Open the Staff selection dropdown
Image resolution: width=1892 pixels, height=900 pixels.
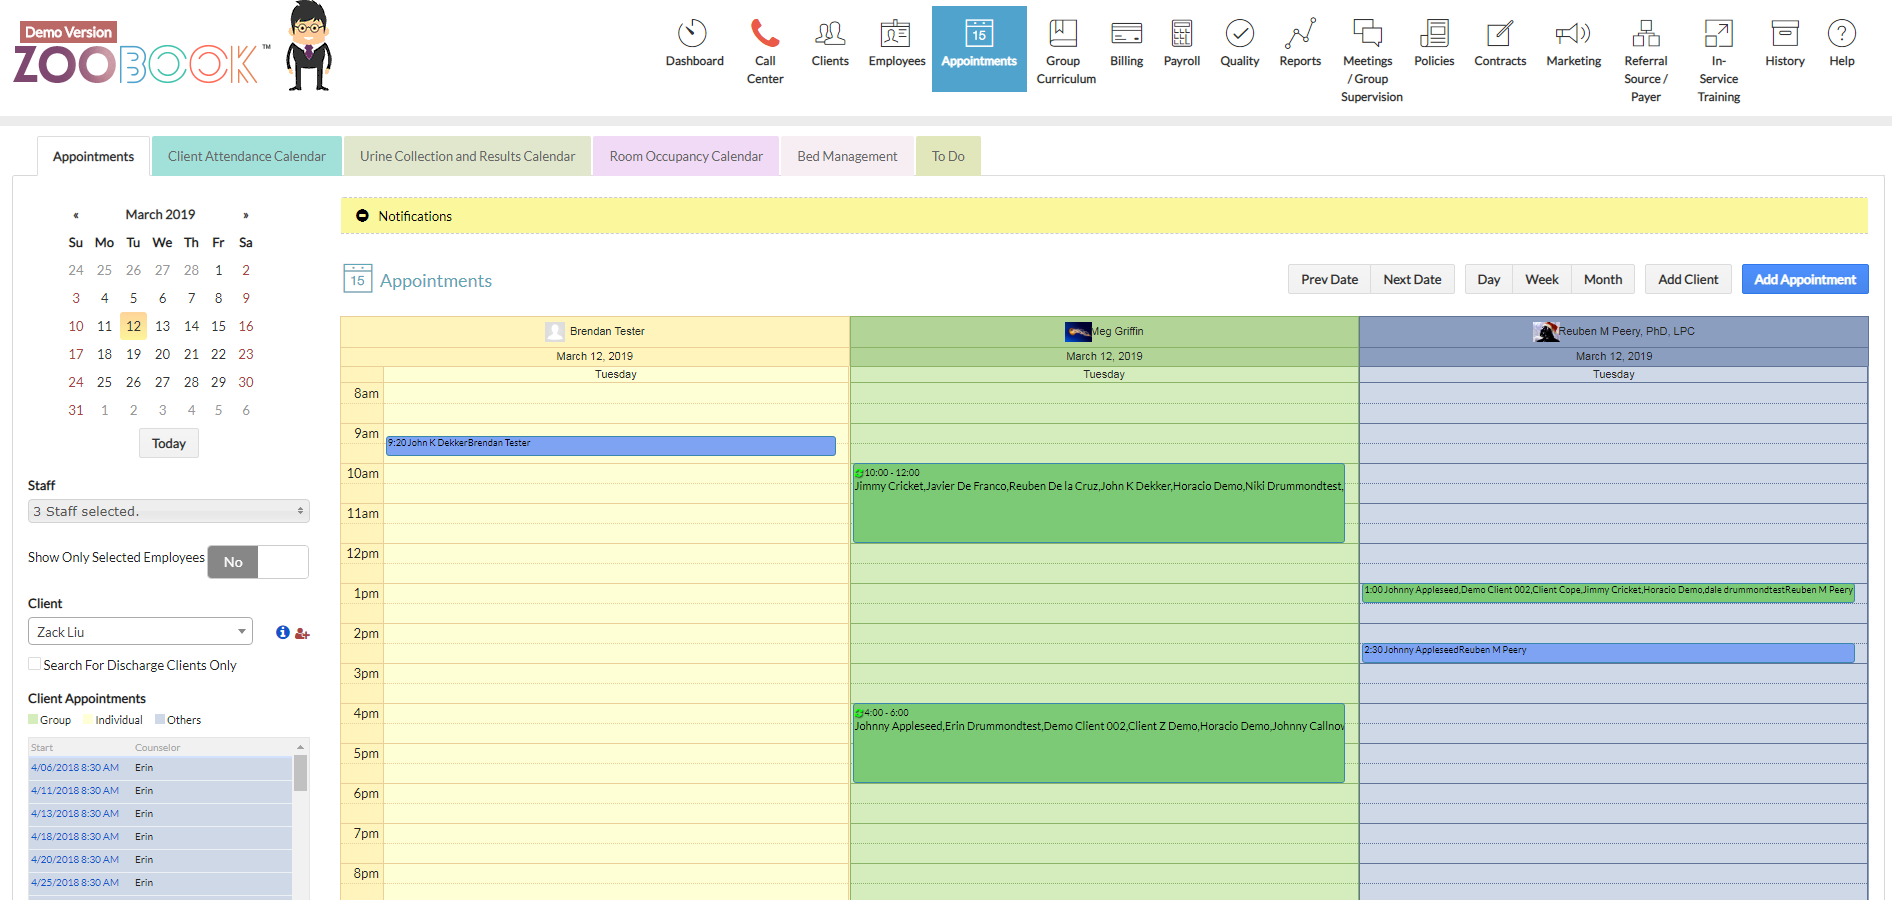(168, 511)
